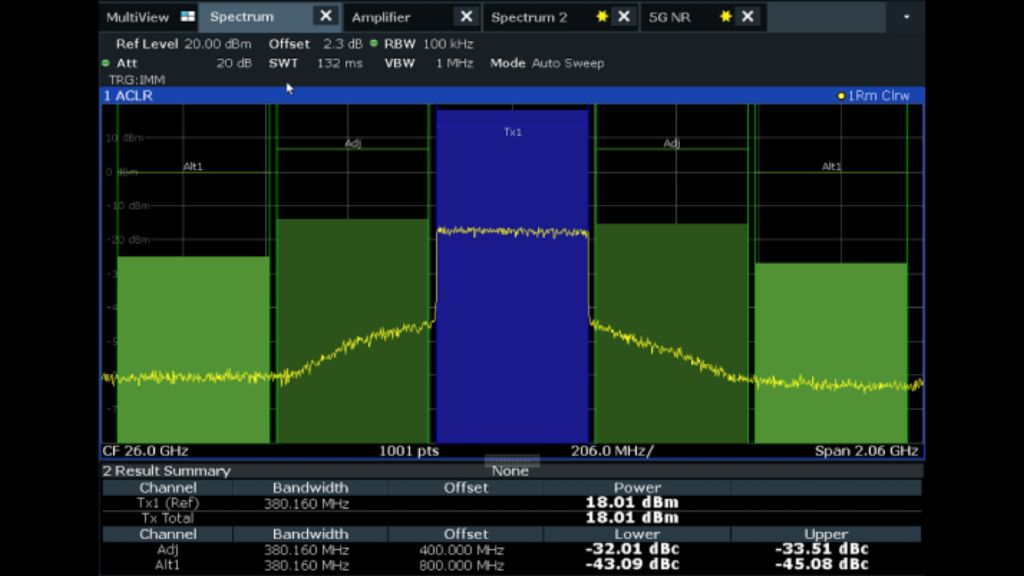Grab the splitter handle above Result Summary
This screenshot has width=1024, height=576.
pos(512,461)
